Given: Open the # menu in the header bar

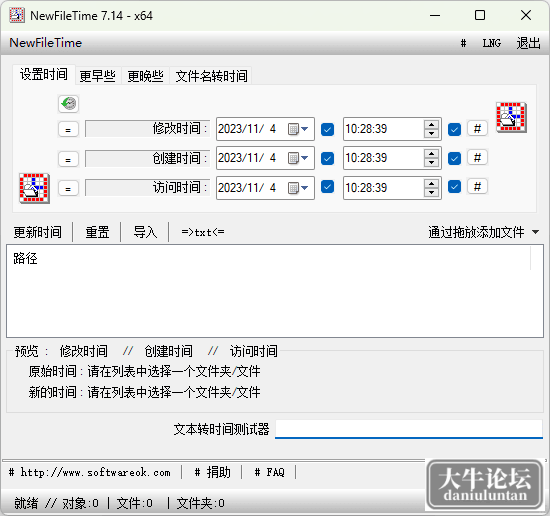Looking at the screenshot, I should click(x=463, y=43).
